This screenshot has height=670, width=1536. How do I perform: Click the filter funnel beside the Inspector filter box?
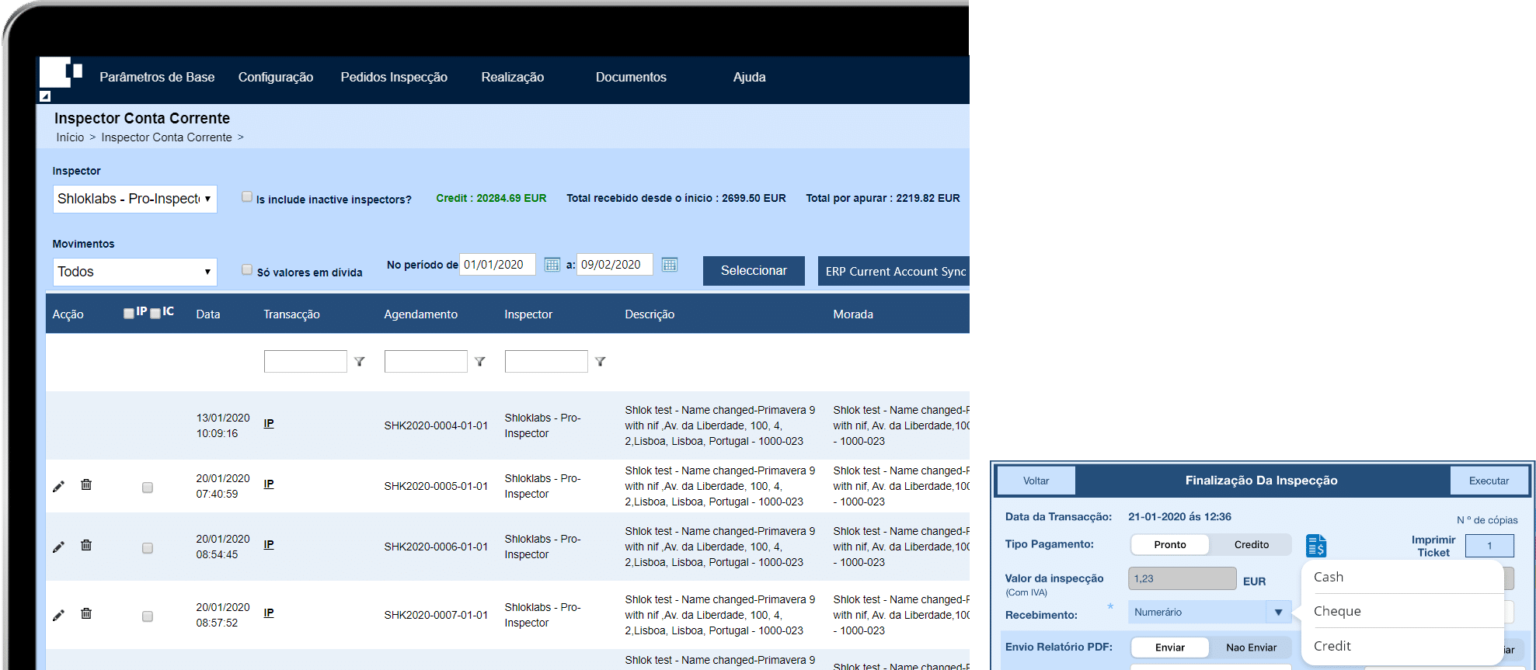click(600, 362)
